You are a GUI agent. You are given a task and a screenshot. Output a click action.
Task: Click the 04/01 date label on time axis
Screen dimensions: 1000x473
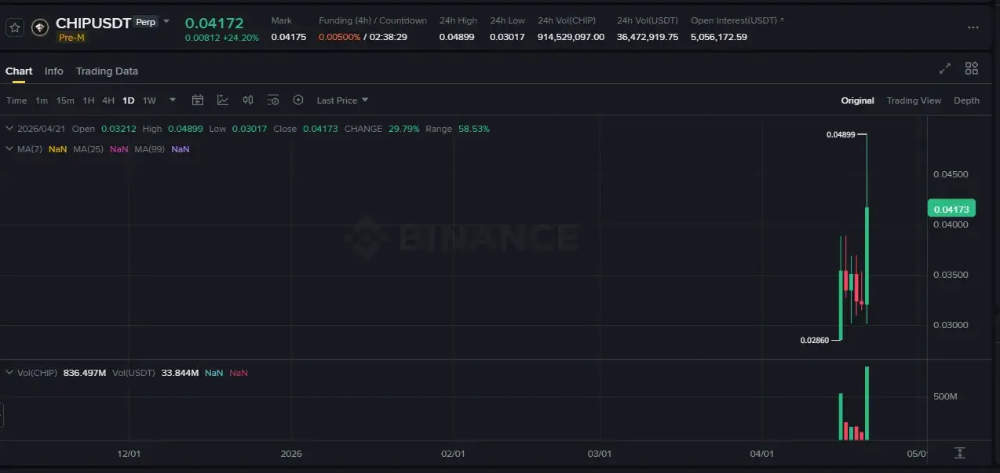pos(762,454)
